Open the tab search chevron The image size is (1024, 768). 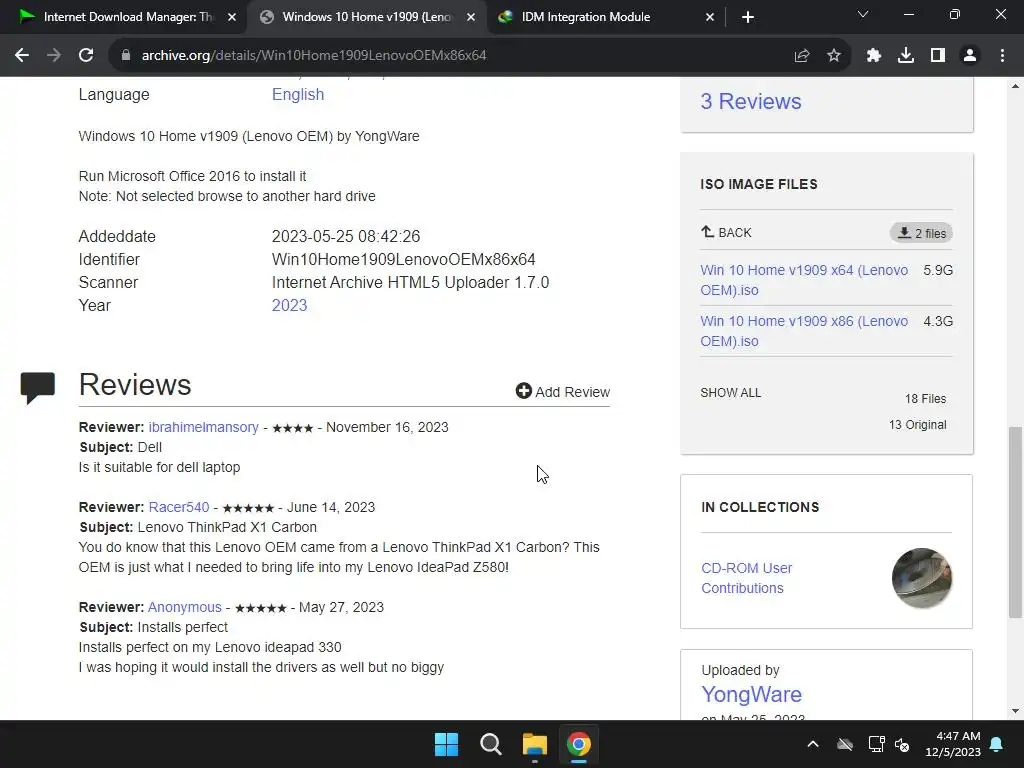[863, 14]
